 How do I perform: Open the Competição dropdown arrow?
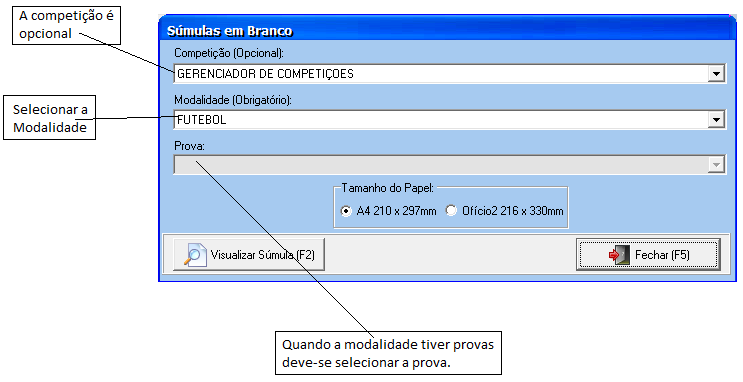[716, 74]
